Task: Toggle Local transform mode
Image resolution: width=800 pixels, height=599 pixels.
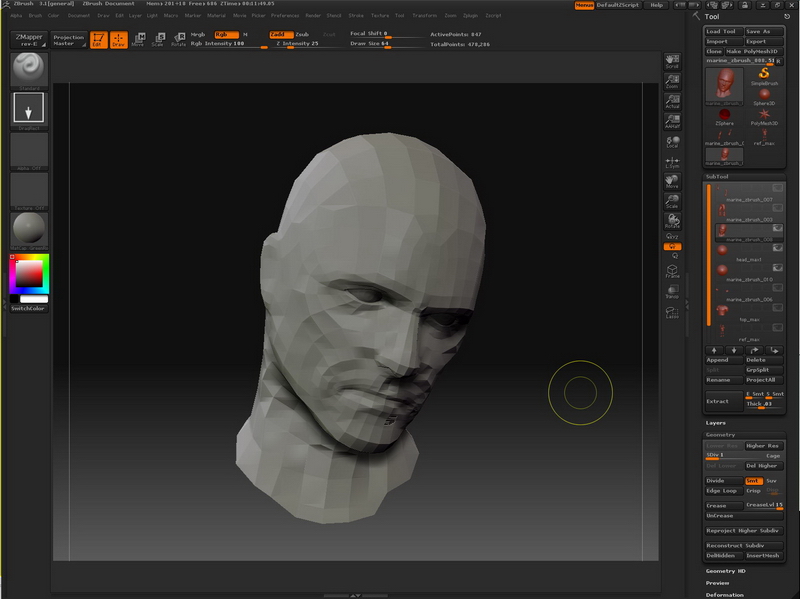Action: click(x=672, y=142)
